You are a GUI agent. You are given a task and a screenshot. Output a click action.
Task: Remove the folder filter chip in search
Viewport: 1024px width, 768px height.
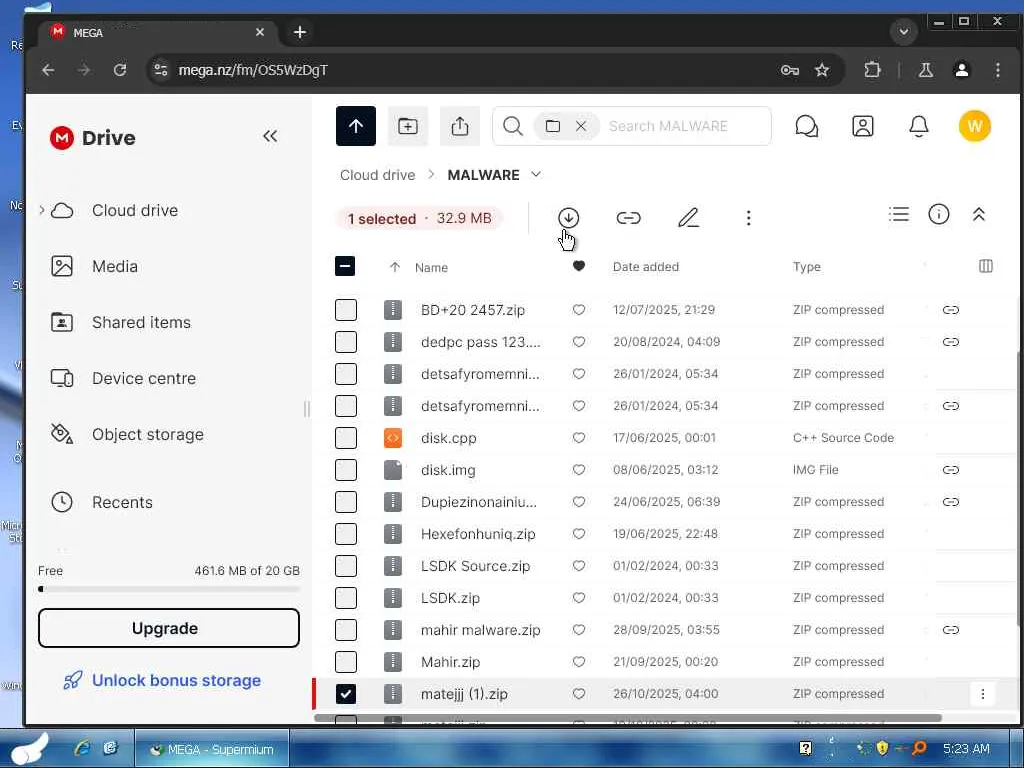pyautogui.click(x=581, y=126)
